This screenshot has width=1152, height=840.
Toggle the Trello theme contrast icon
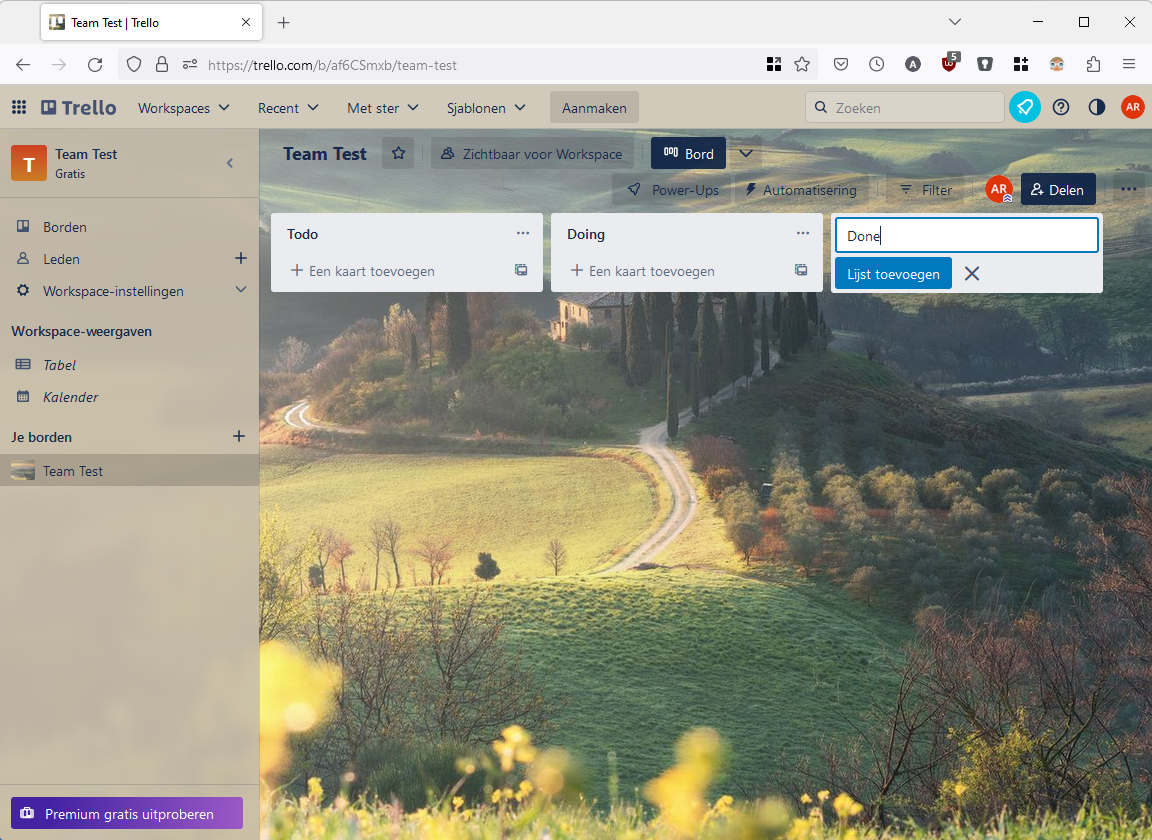[x=1097, y=108]
